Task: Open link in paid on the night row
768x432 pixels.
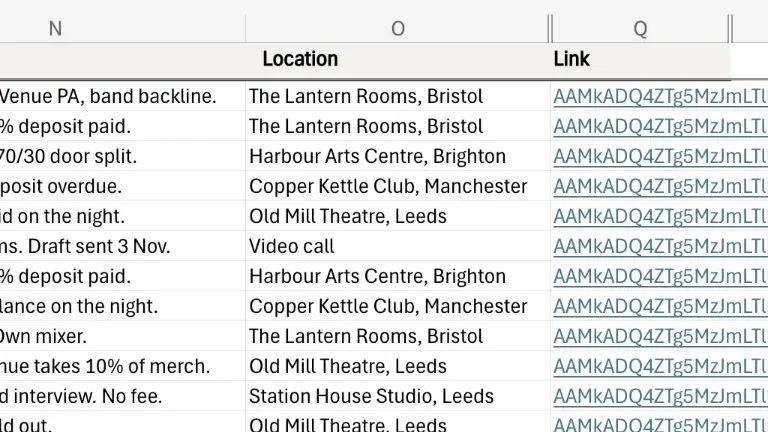Action: [x=660, y=216]
